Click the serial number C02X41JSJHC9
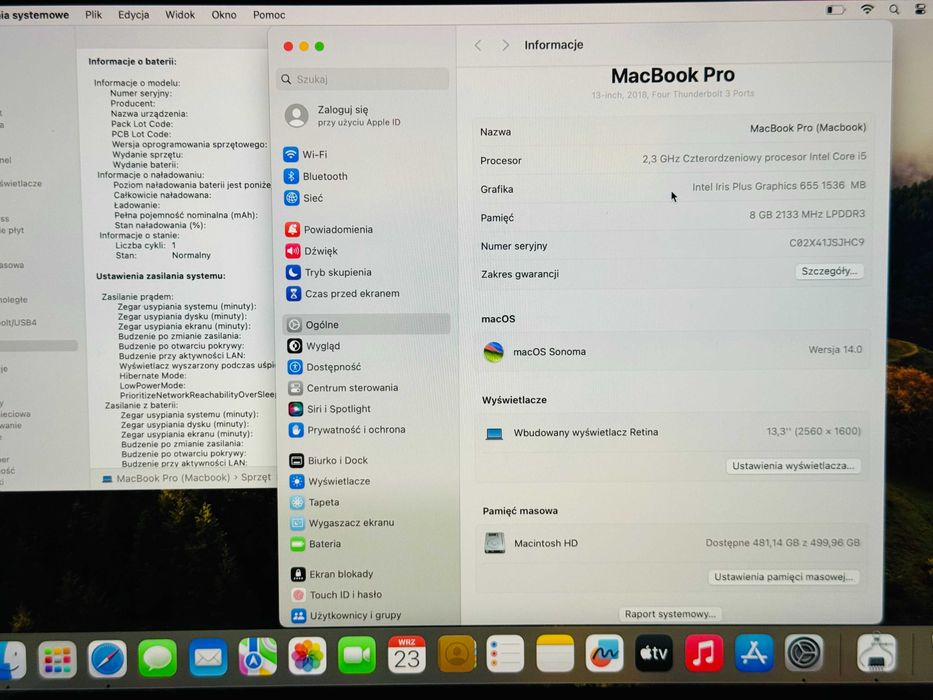 click(x=826, y=243)
